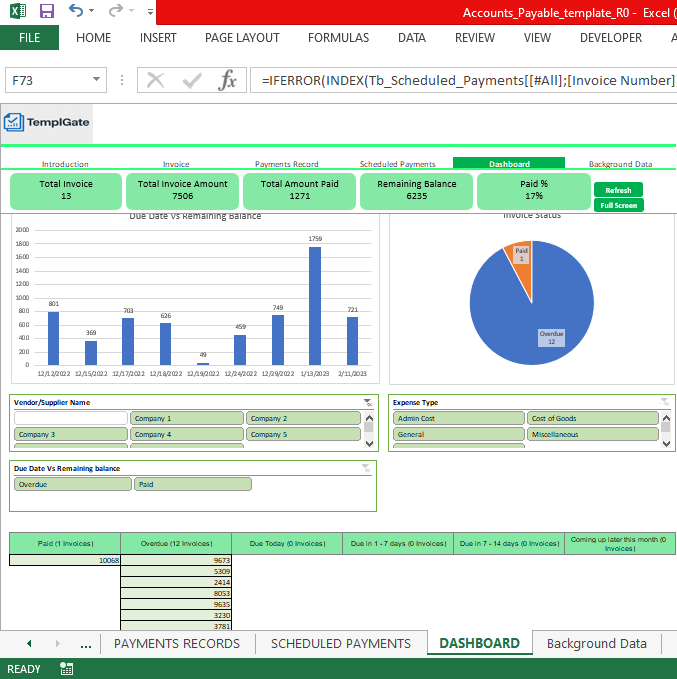
Task: Select the Dashboard navigation button
Action: [509, 163]
